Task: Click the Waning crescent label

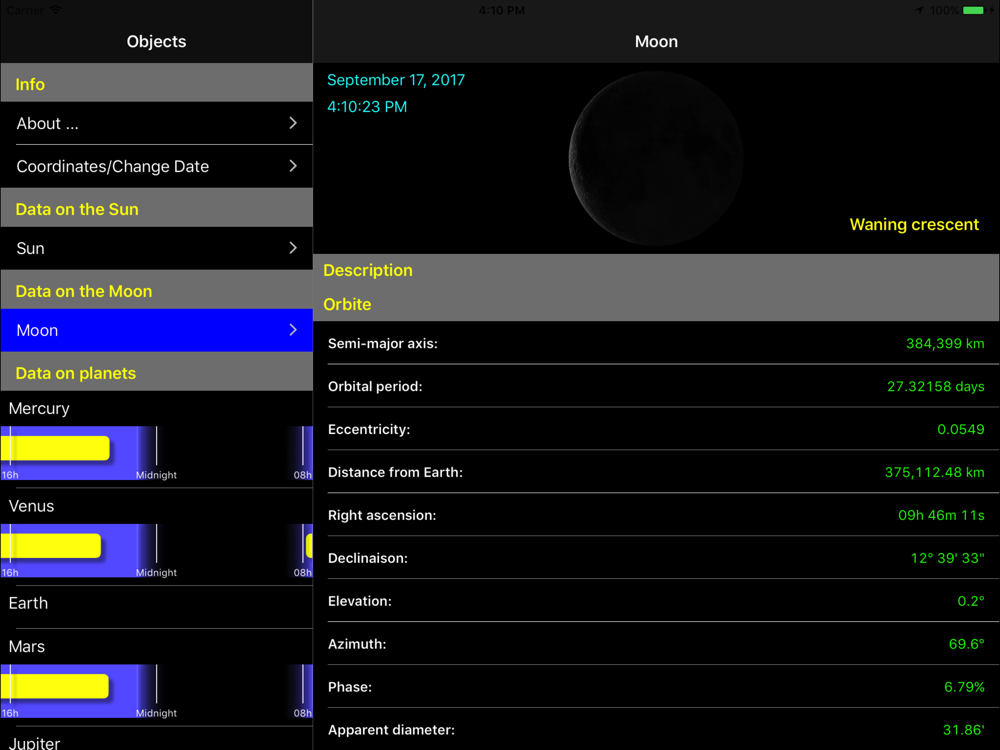Action: click(x=914, y=224)
